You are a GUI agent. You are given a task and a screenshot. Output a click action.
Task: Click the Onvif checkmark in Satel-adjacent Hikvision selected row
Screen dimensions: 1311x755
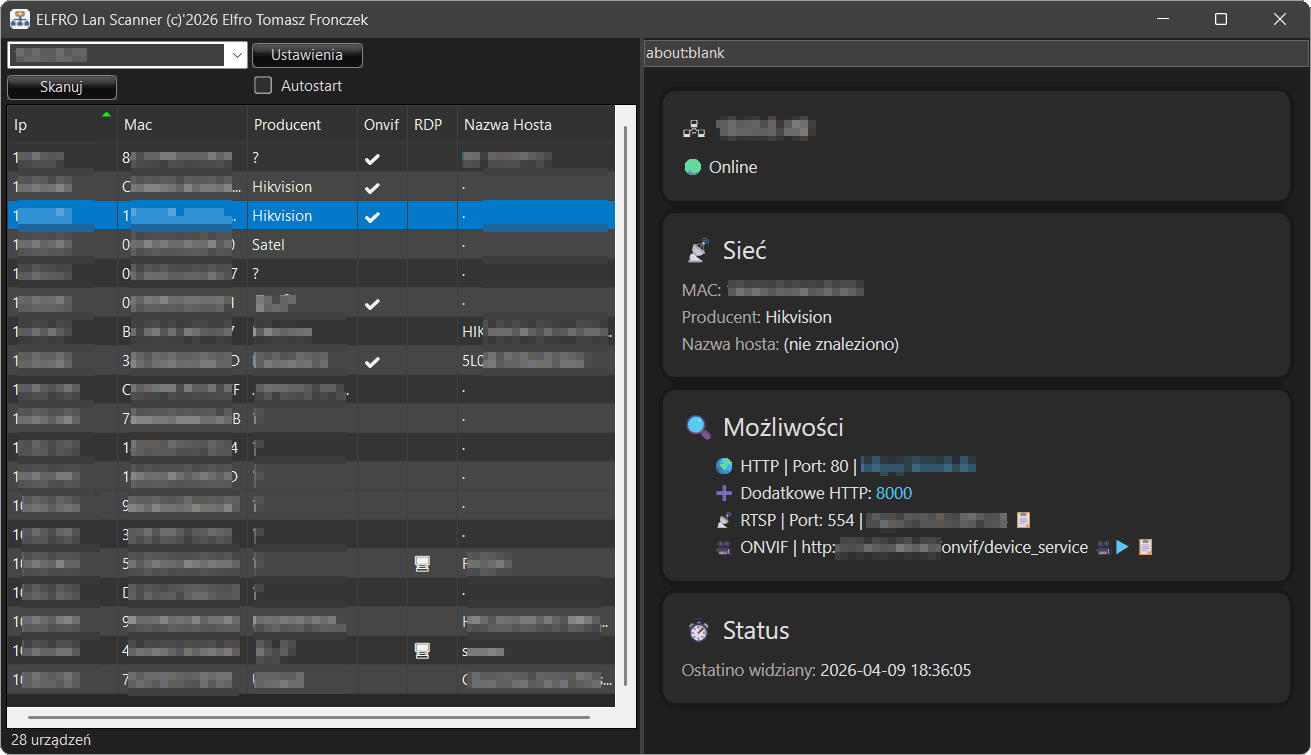(x=372, y=216)
